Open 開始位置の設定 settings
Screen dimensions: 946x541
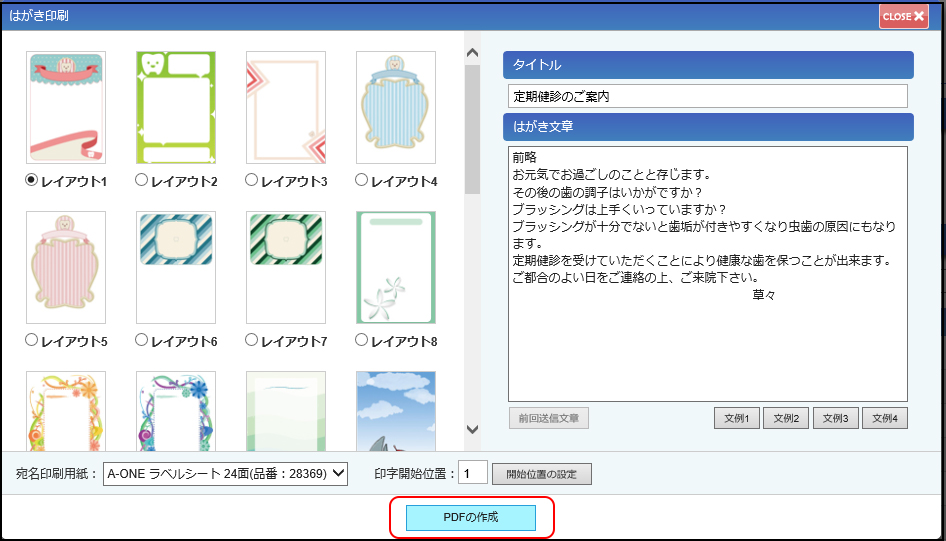(542, 474)
